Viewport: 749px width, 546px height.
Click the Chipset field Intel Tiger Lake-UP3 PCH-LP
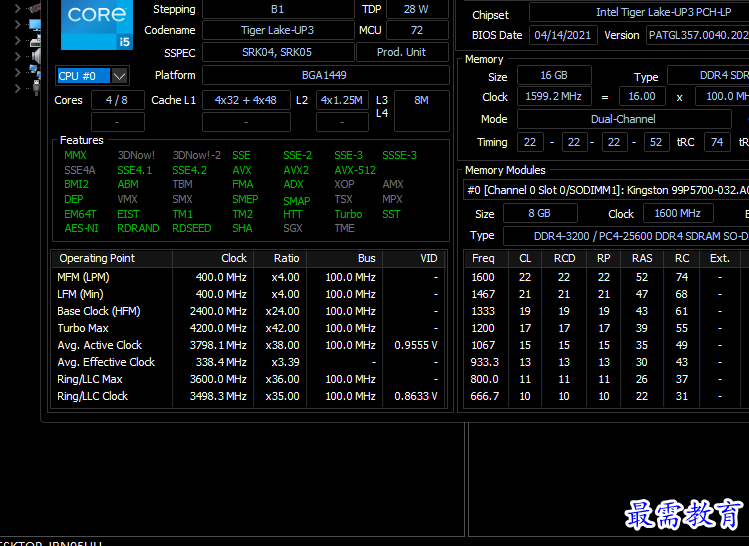(x=639, y=12)
